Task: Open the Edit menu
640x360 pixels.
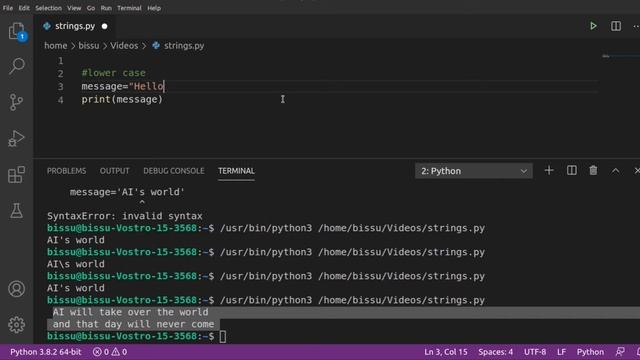Action: [x=24, y=8]
